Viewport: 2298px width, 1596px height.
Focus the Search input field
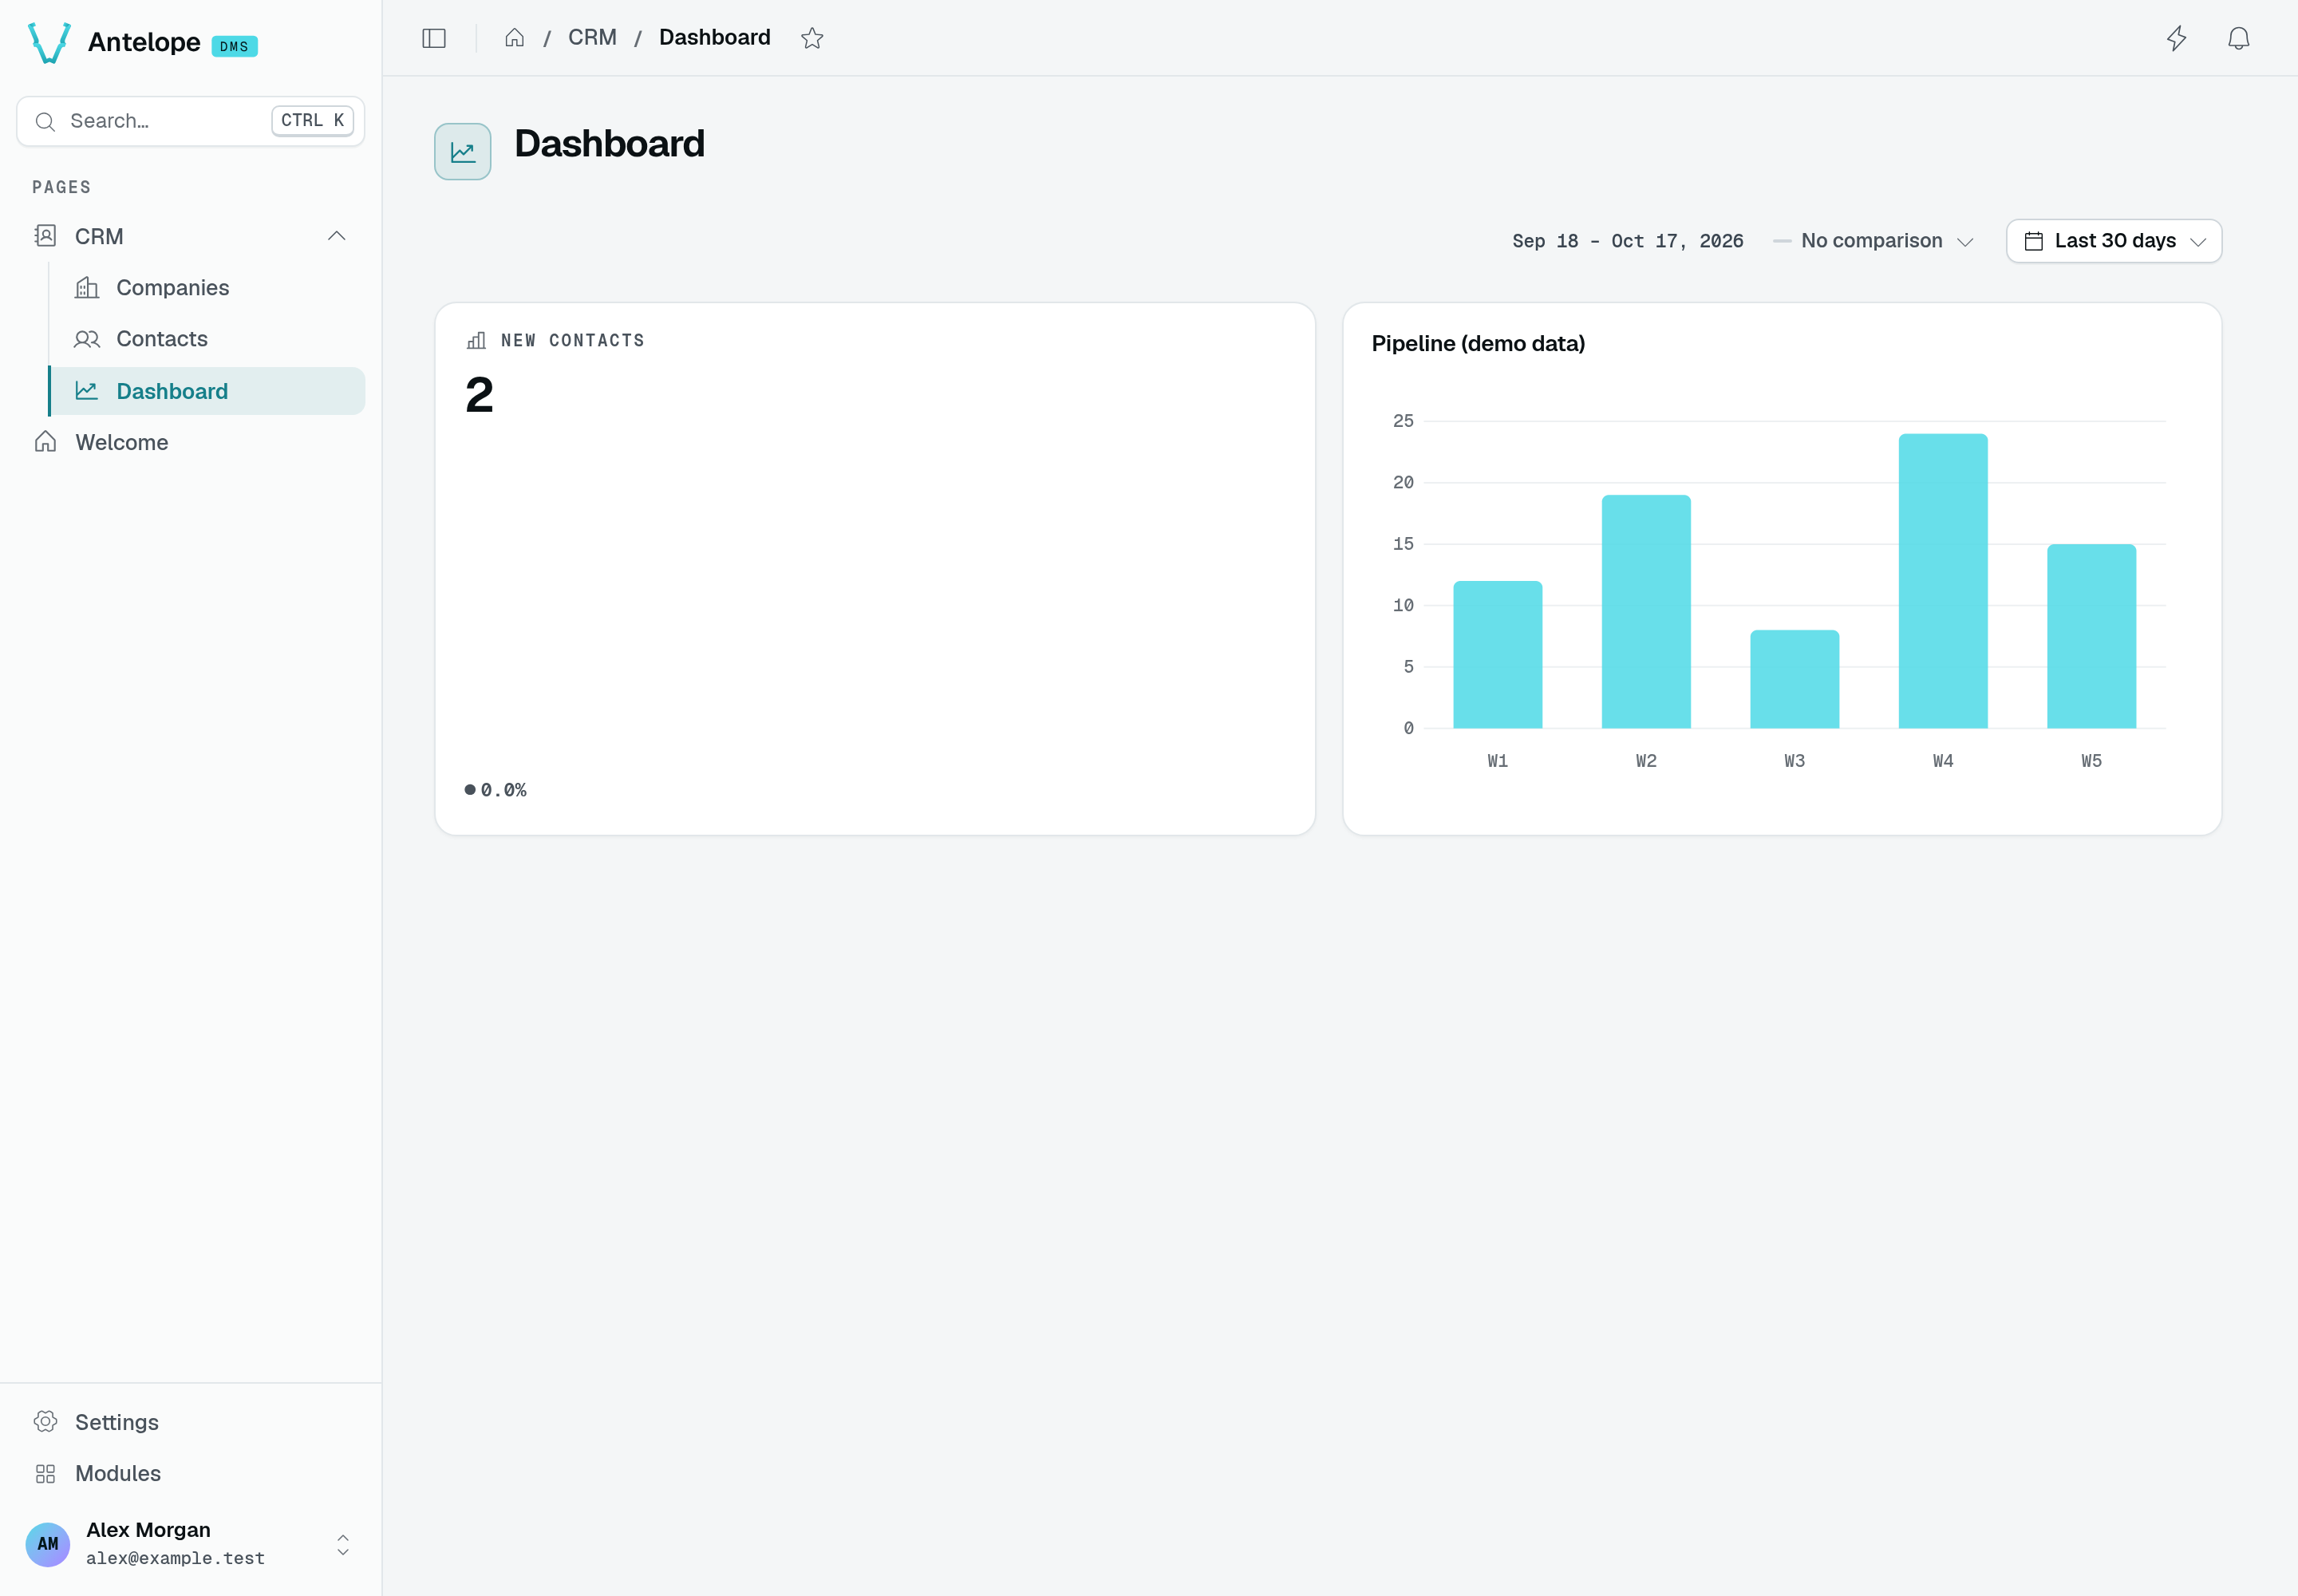pyautogui.click(x=191, y=122)
